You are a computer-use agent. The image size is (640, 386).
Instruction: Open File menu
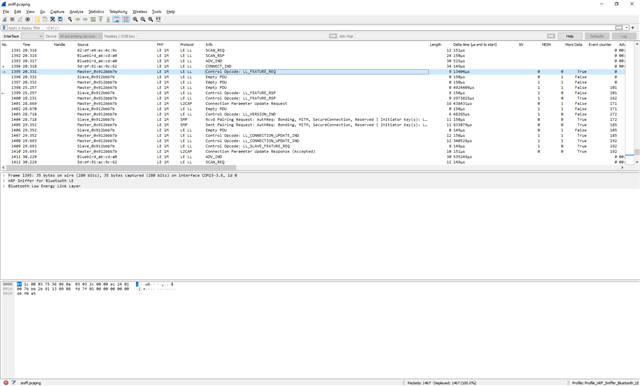pos(6,12)
